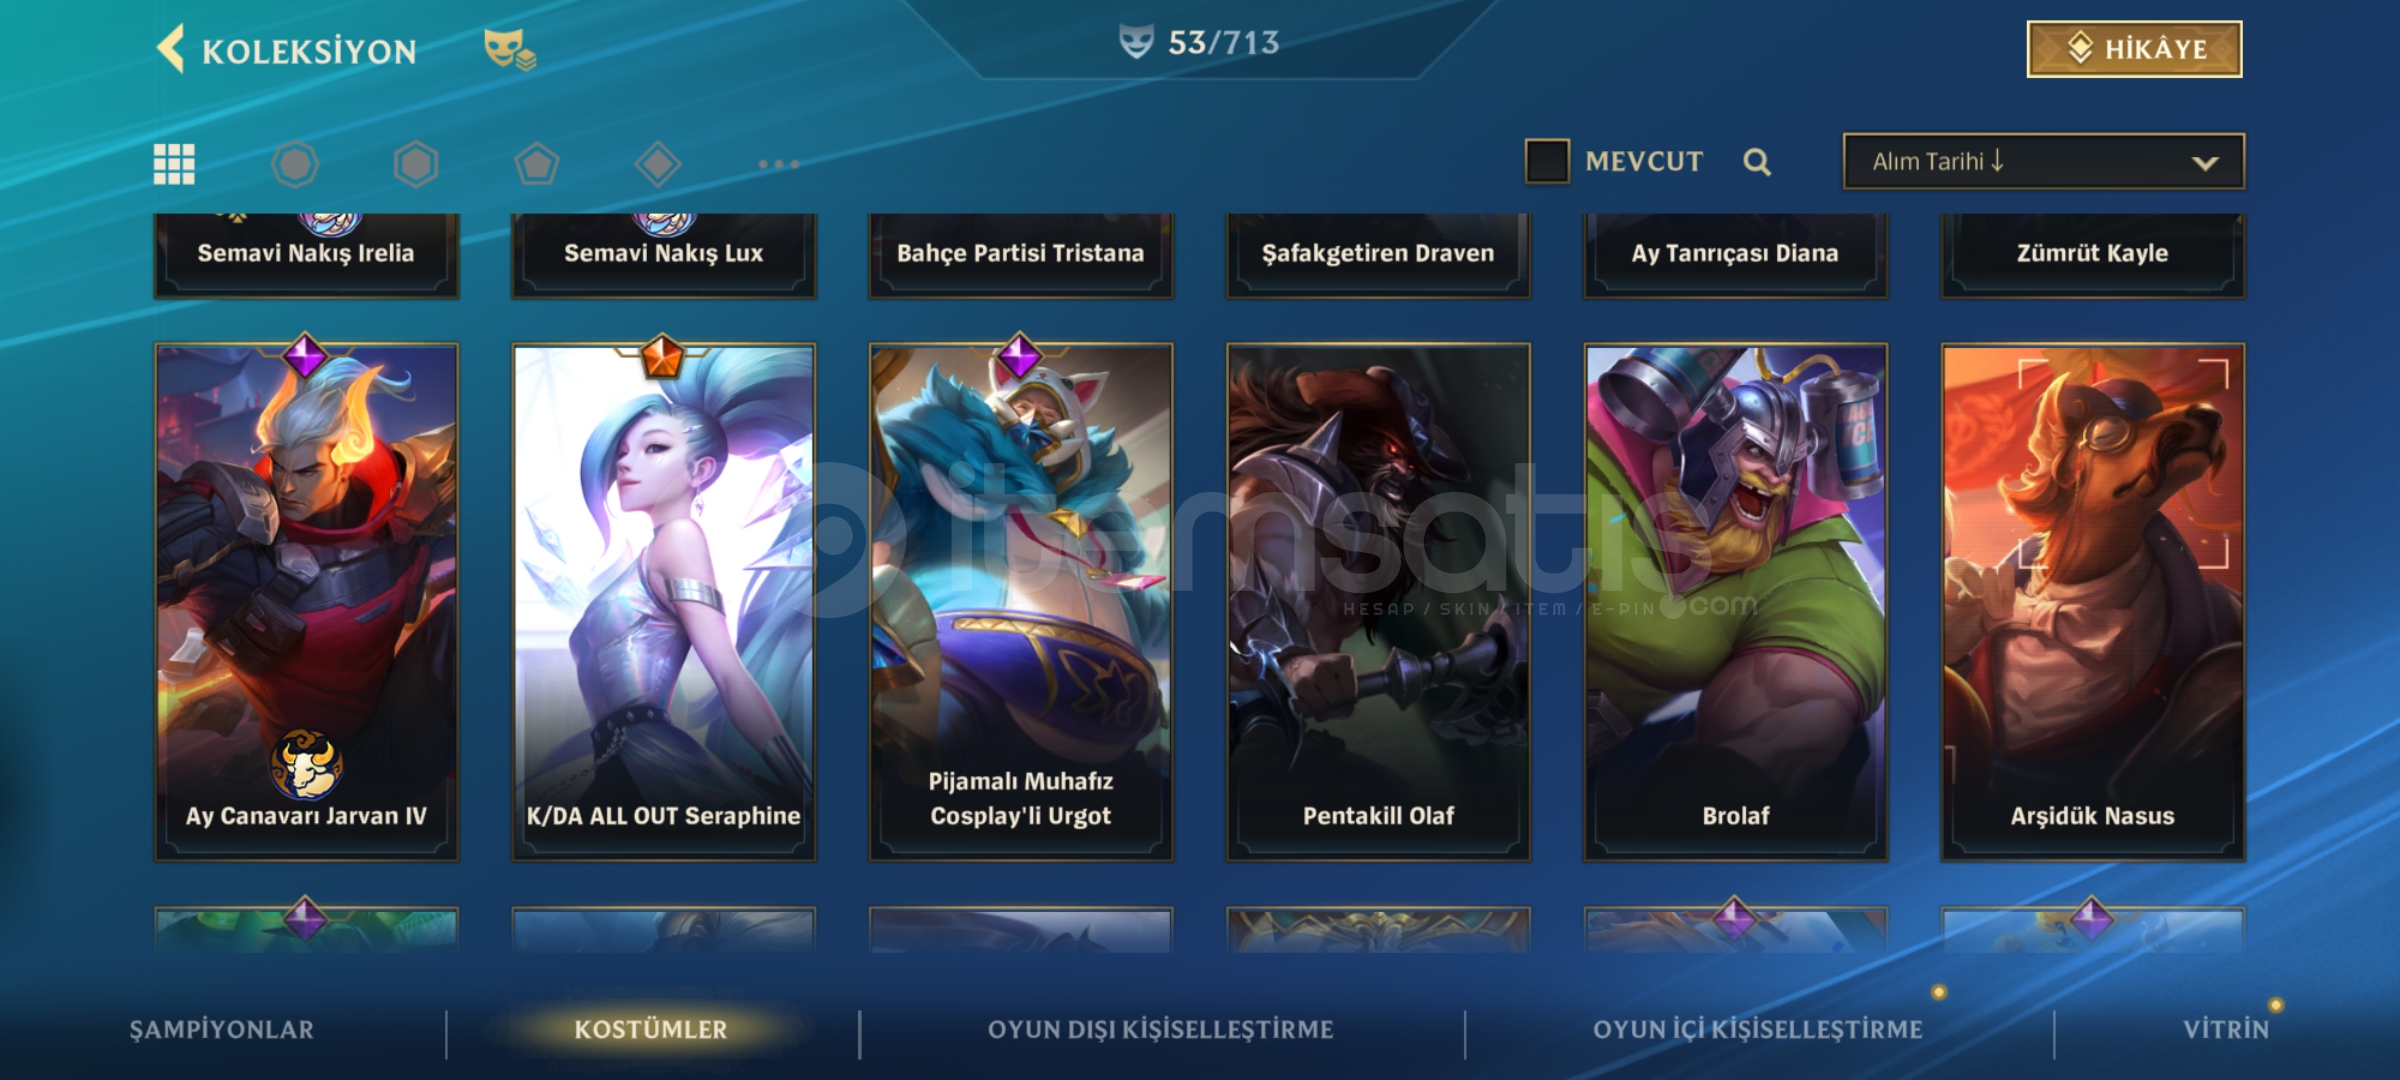Open the Vitrin tab
The height and width of the screenshot is (1080, 2400).
pos(2226,1029)
